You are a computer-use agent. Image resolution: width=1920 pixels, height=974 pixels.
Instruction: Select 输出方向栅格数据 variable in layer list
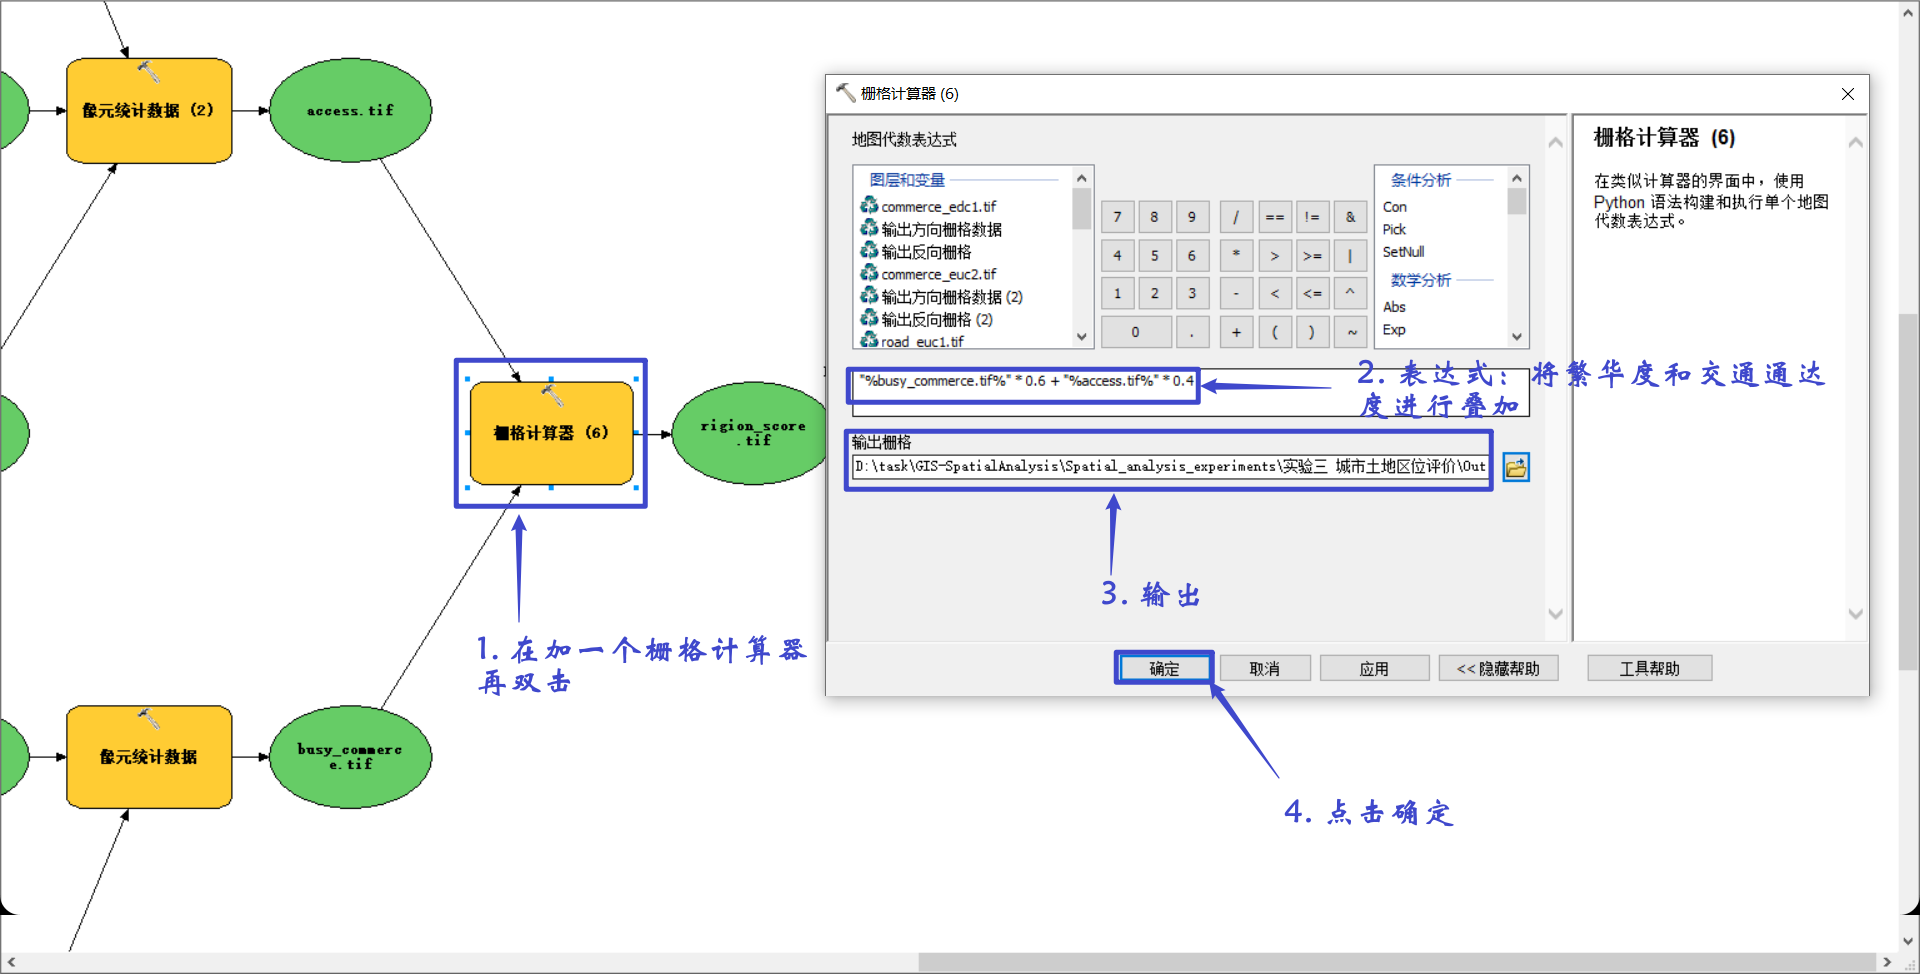click(x=941, y=229)
